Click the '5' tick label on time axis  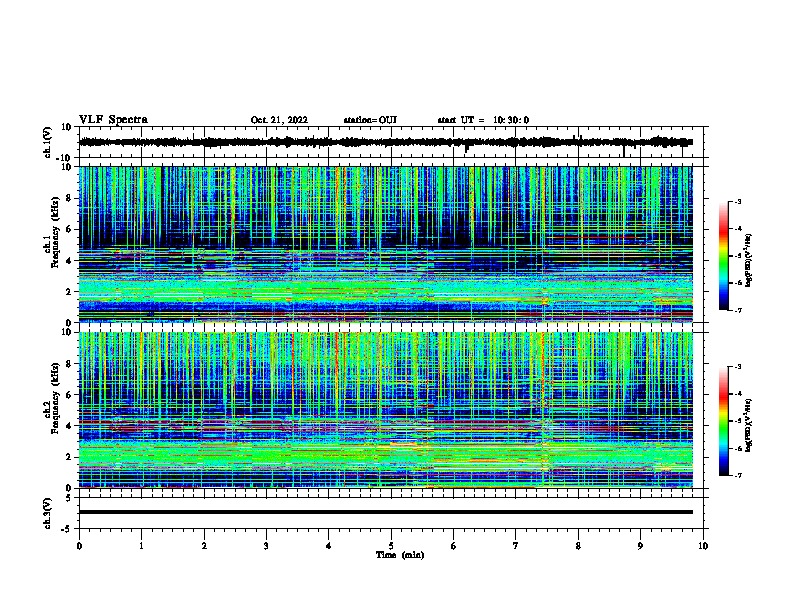click(x=391, y=546)
